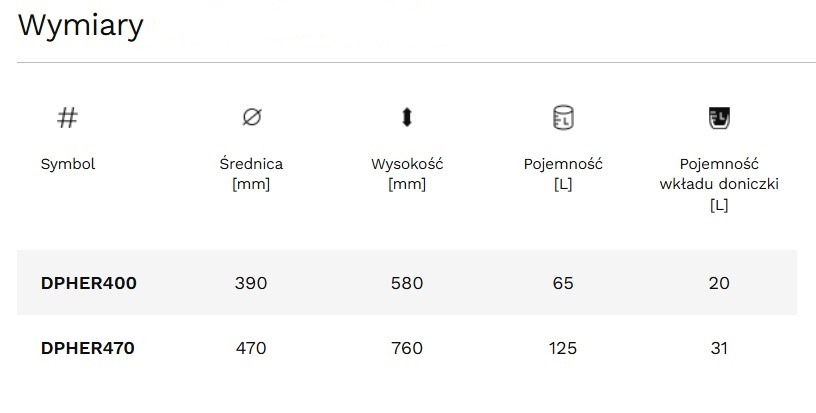Click the Wysokość [mm] column header

[407, 174]
